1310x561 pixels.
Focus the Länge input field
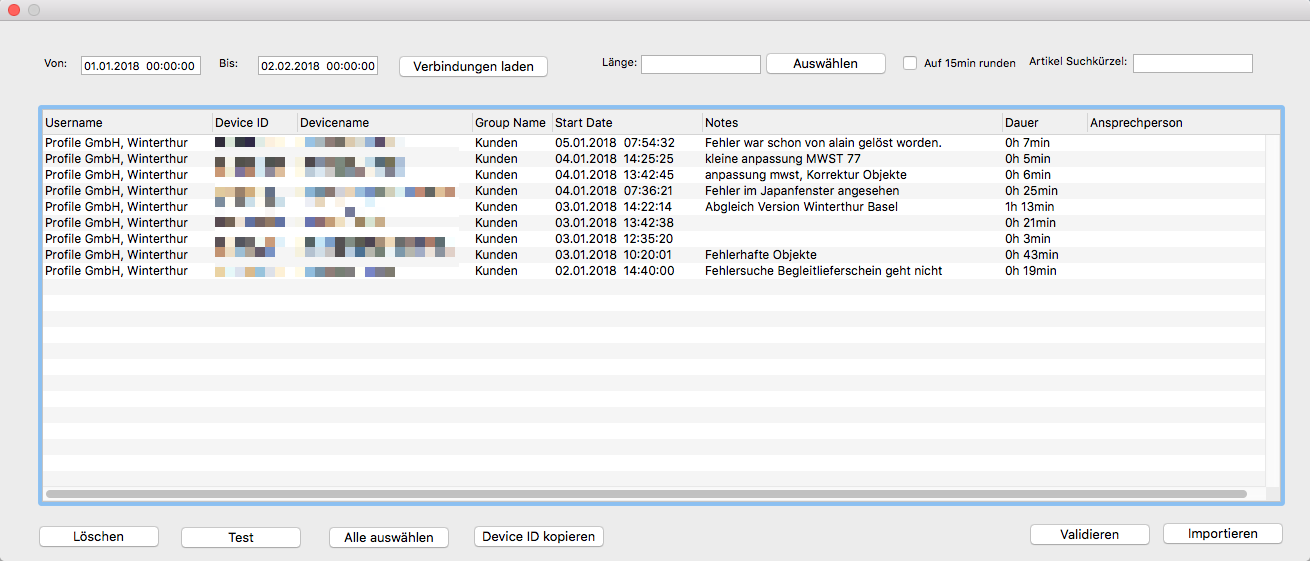pos(700,64)
